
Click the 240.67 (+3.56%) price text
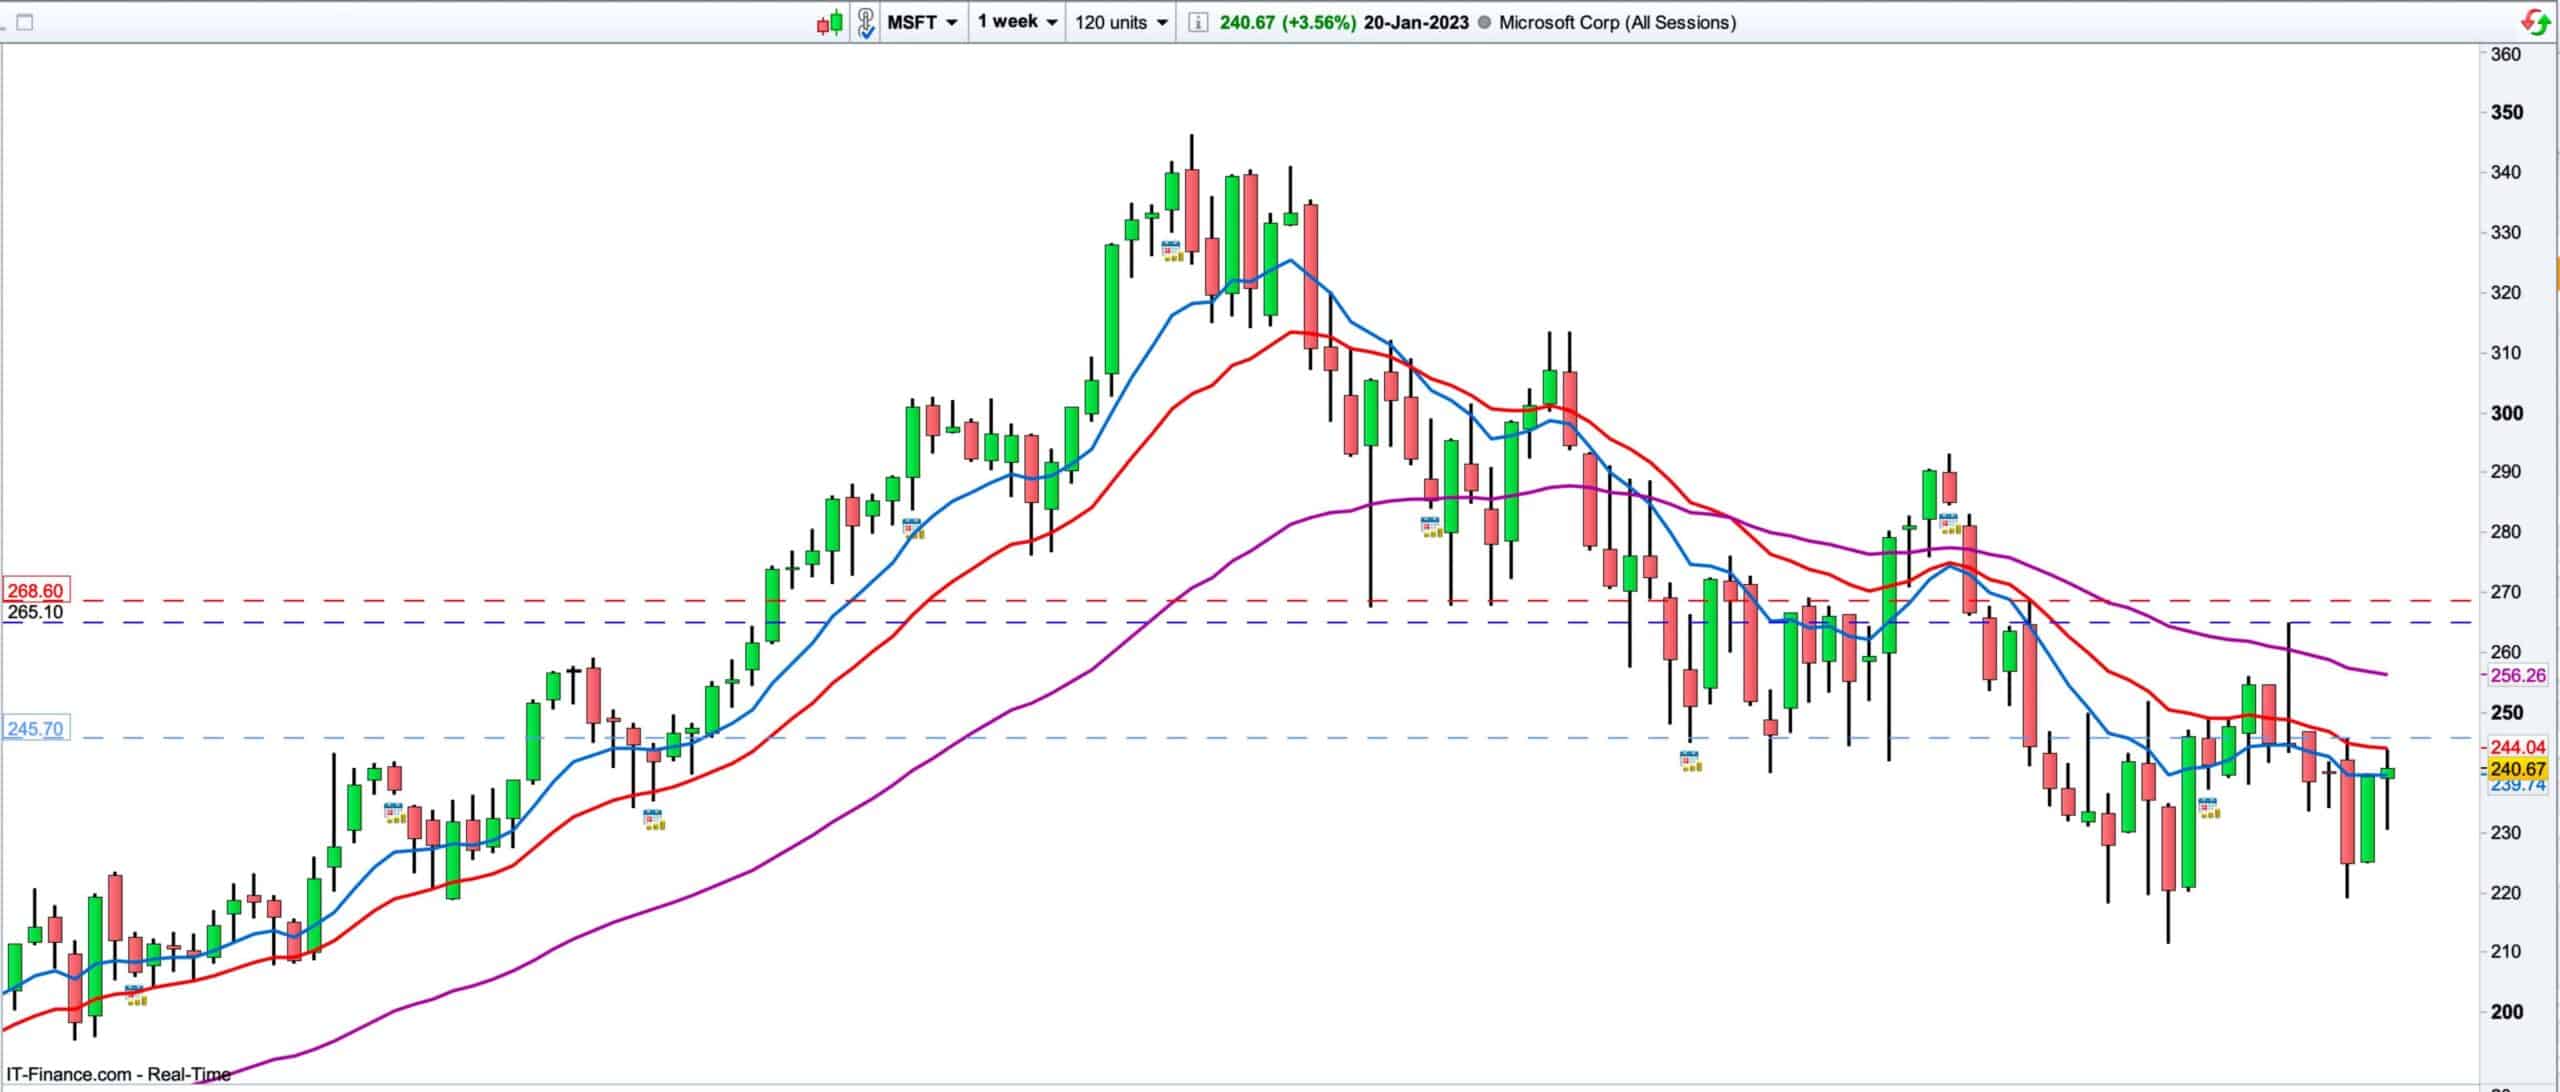coord(1287,22)
